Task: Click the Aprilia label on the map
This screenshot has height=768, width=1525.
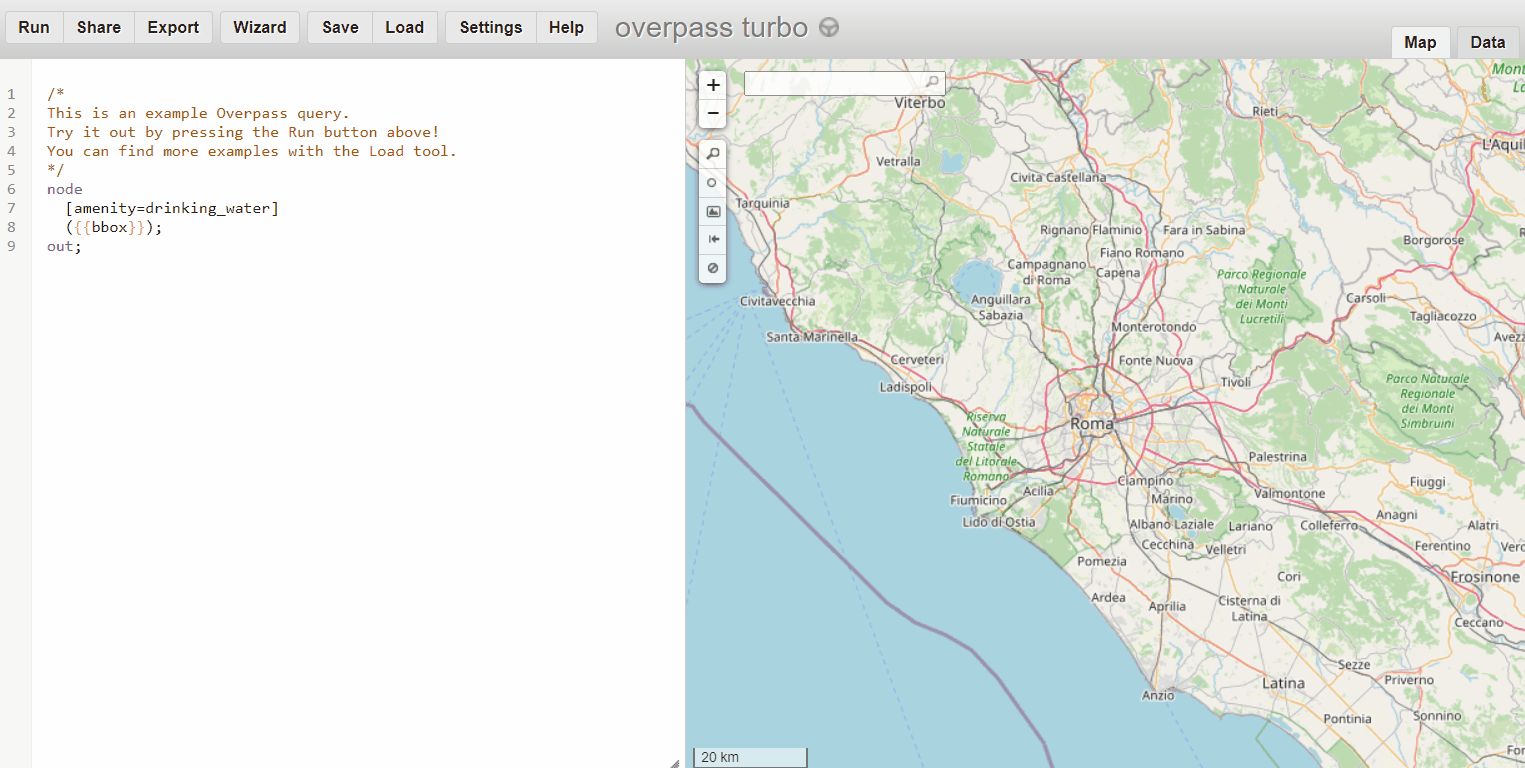Action: [x=1167, y=606]
